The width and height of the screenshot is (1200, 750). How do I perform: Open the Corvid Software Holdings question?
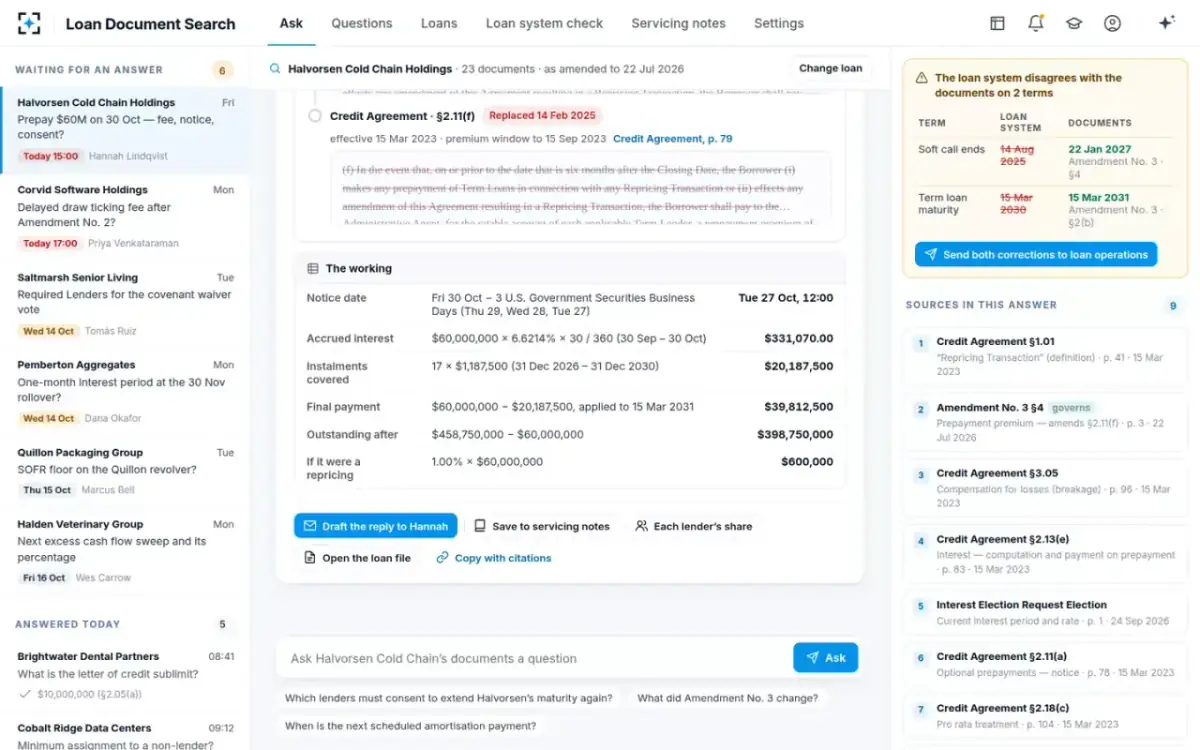pos(125,216)
